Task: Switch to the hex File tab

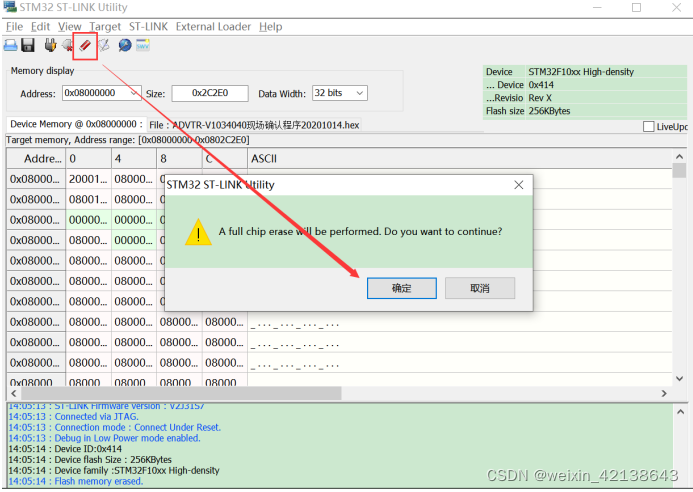Action: coord(254,125)
